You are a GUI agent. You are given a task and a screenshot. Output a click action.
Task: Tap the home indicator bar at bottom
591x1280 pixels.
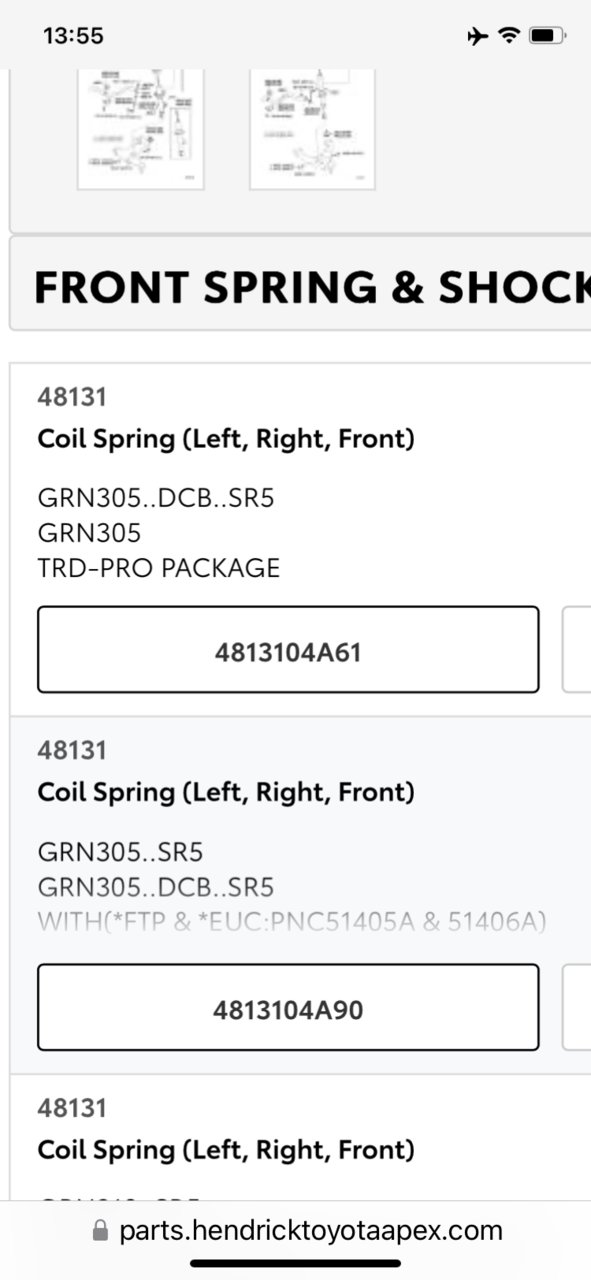tap(296, 1264)
